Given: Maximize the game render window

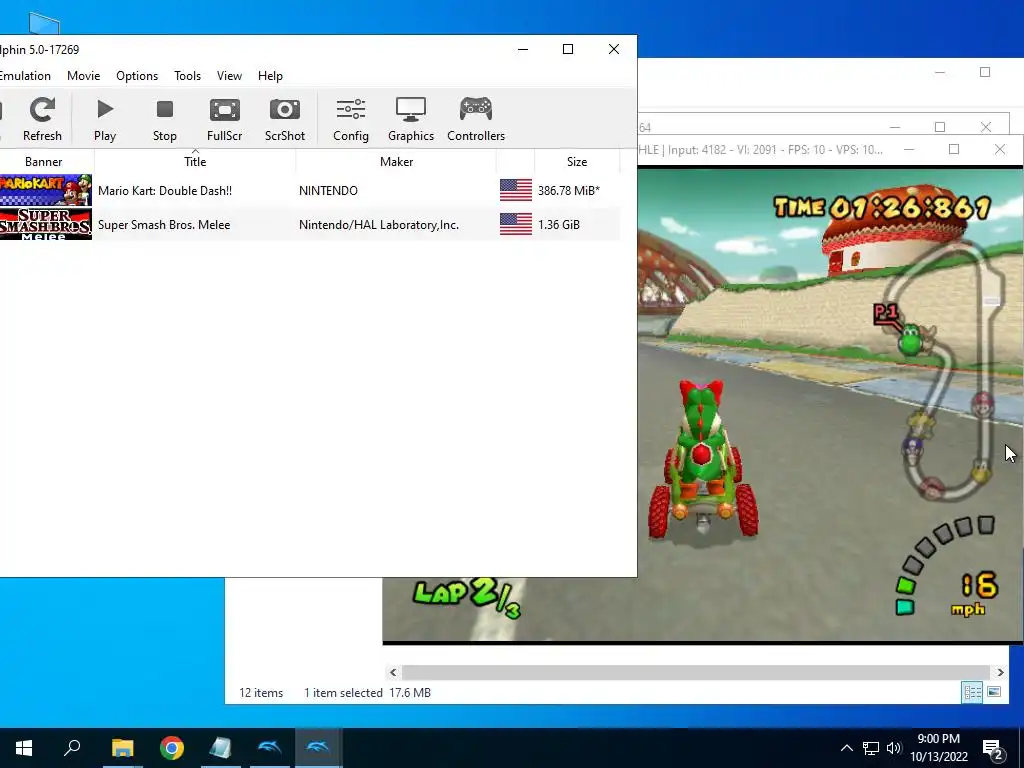Looking at the screenshot, I should point(954,150).
